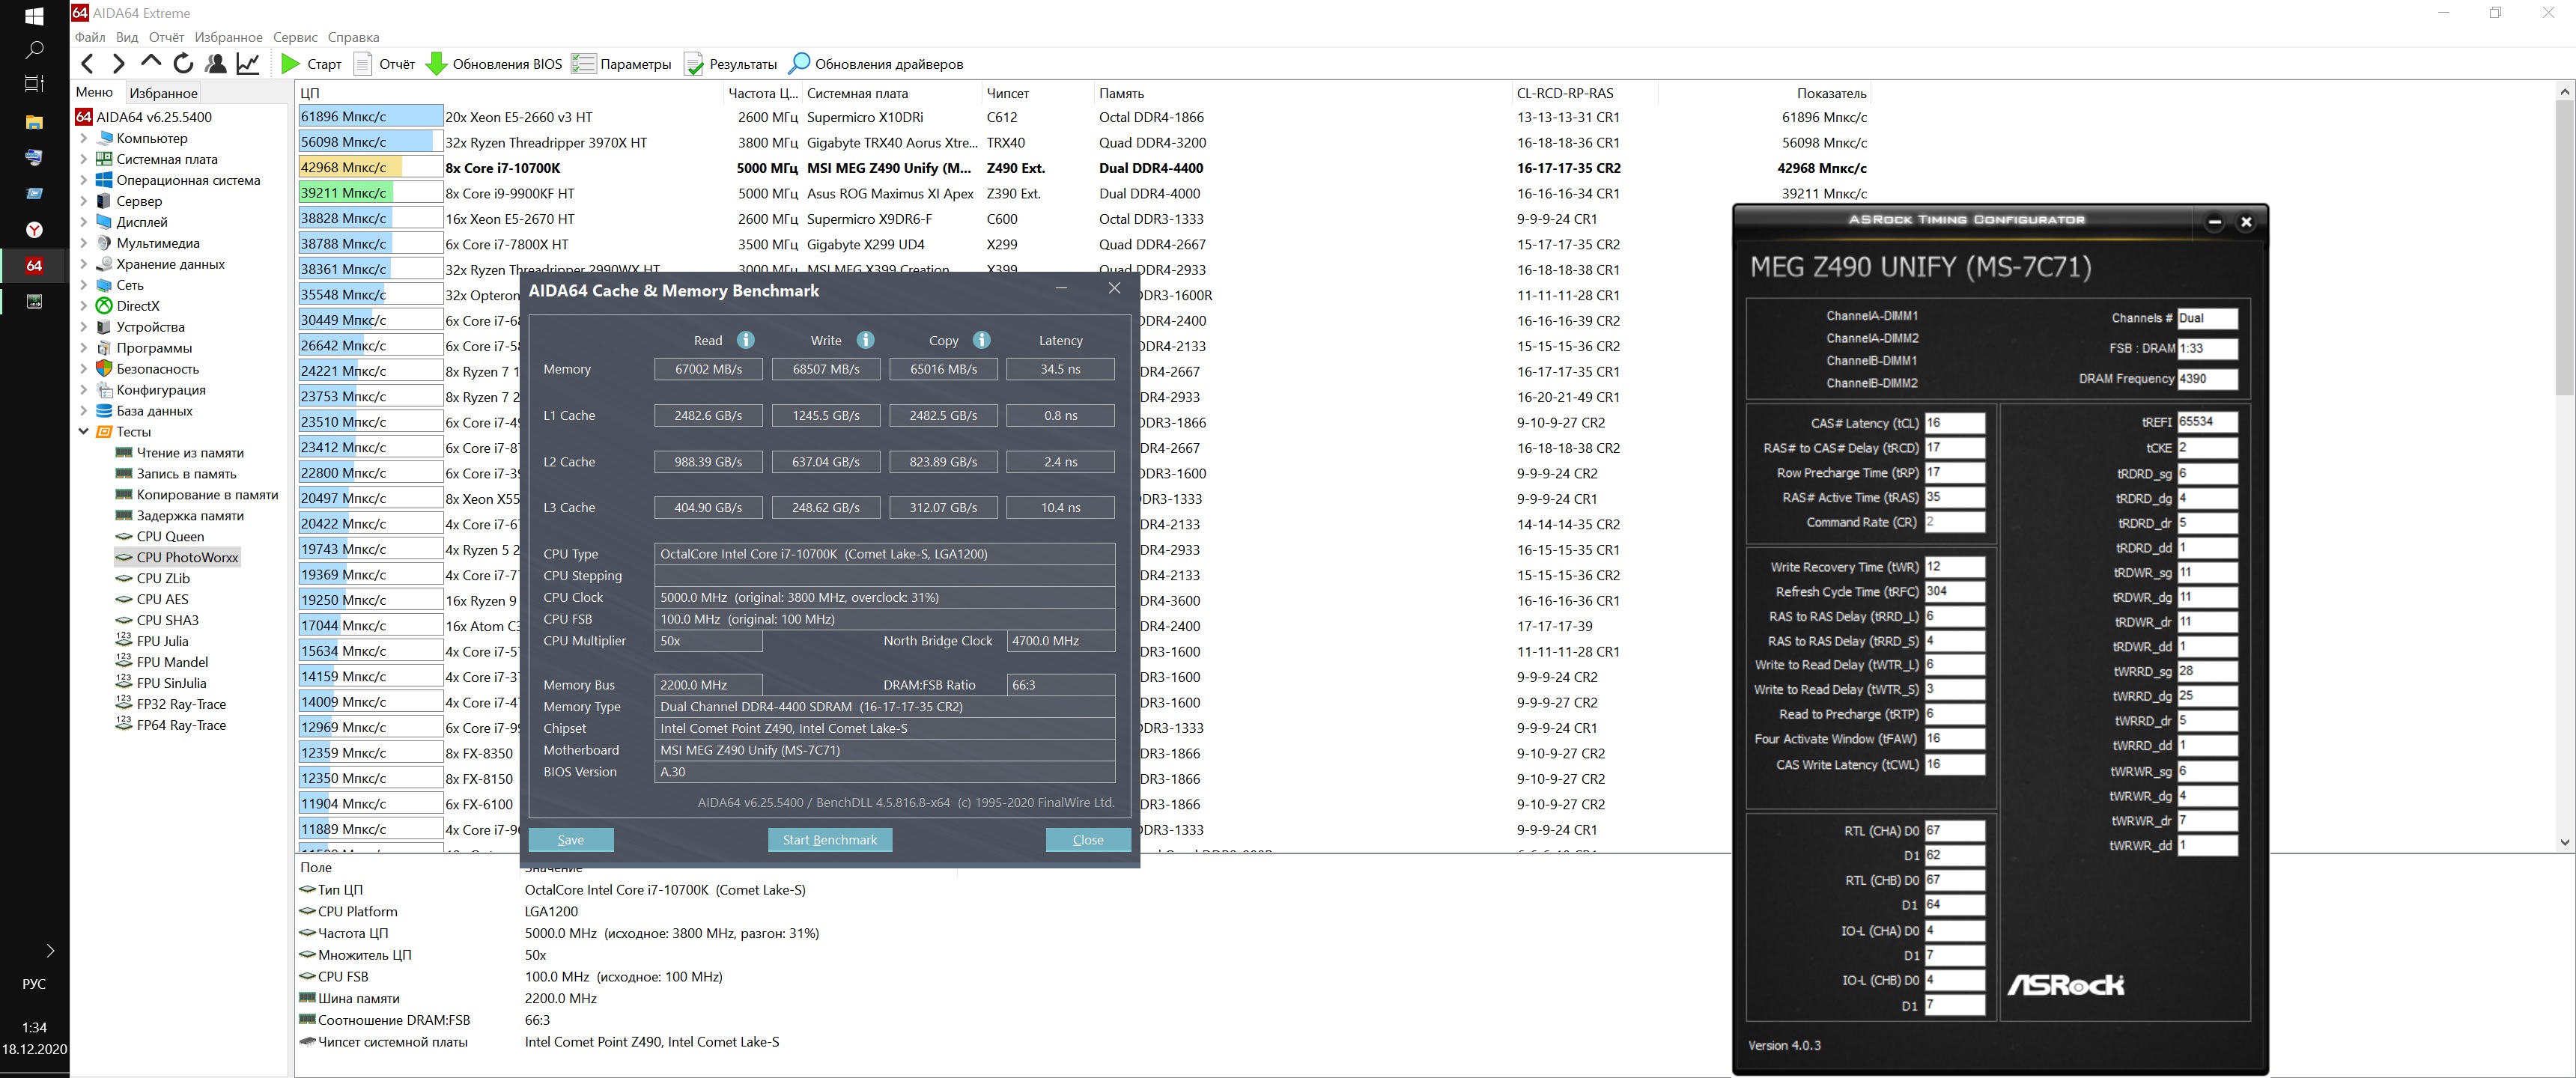Collapse the Тесты tree node
Image resolution: width=2576 pixels, height=1078 pixels.
[x=84, y=432]
